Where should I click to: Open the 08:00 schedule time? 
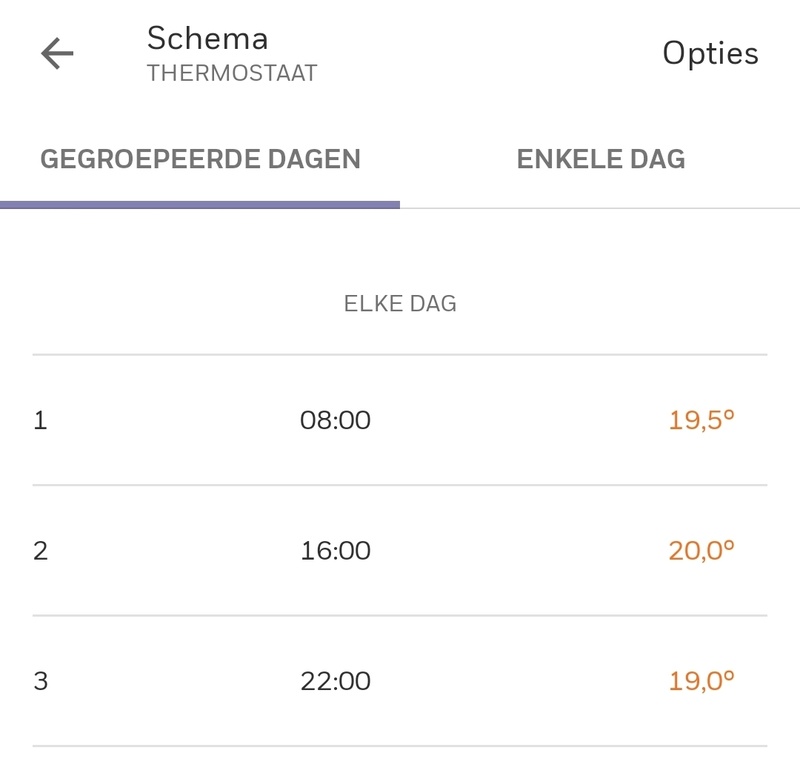click(x=335, y=421)
